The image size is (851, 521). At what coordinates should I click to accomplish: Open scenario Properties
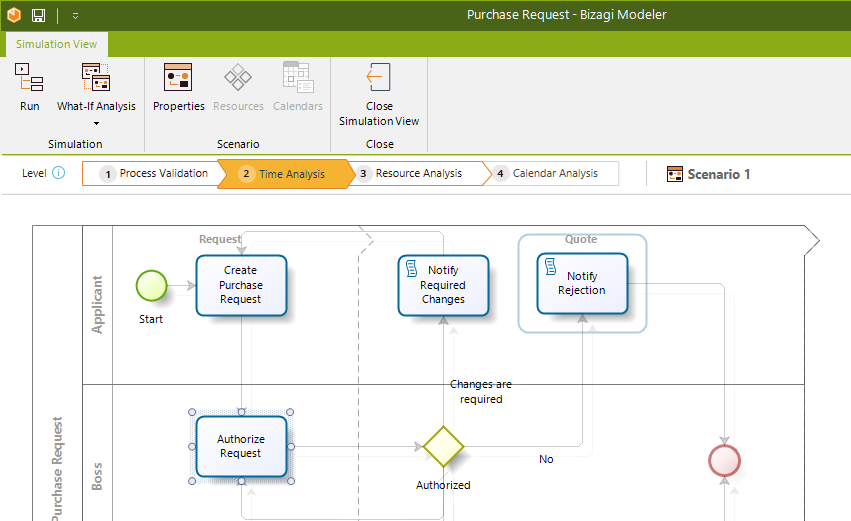pyautogui.click(x=179, y=87)
